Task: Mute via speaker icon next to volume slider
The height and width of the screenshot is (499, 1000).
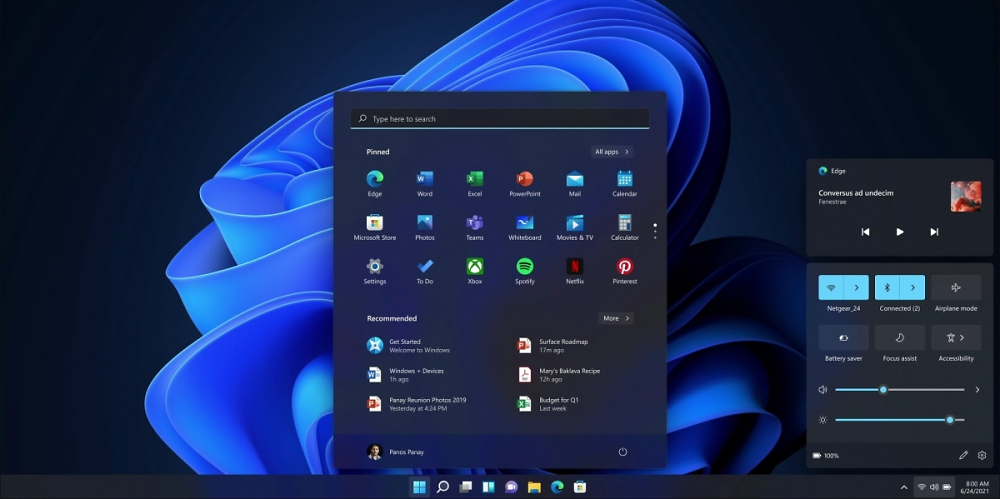Action: pyautogui.click(x=823, y=389)
